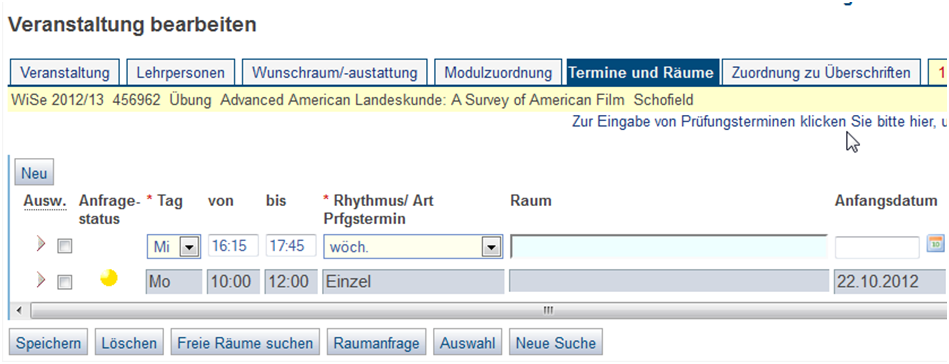Viewport: 949px width, 364px height.
Task: Go to the Wunschraum/-ausstattung tab
Action: point(335,73)
